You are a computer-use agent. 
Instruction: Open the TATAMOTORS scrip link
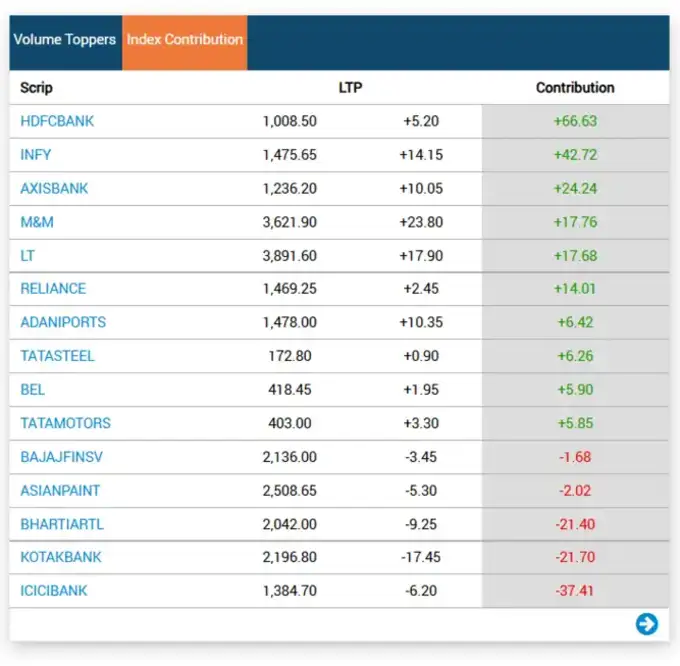65,423
